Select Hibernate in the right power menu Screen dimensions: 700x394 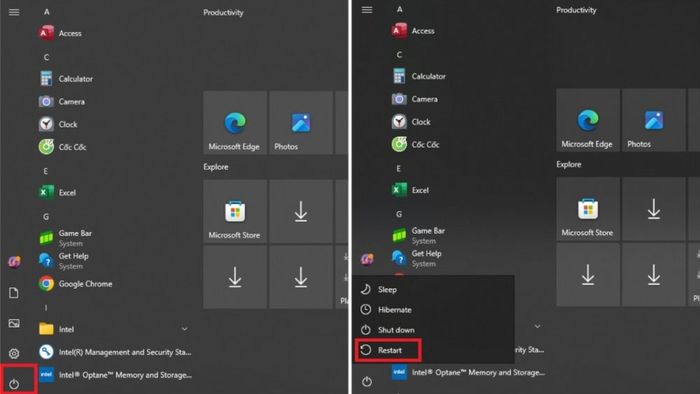point(387,310)
